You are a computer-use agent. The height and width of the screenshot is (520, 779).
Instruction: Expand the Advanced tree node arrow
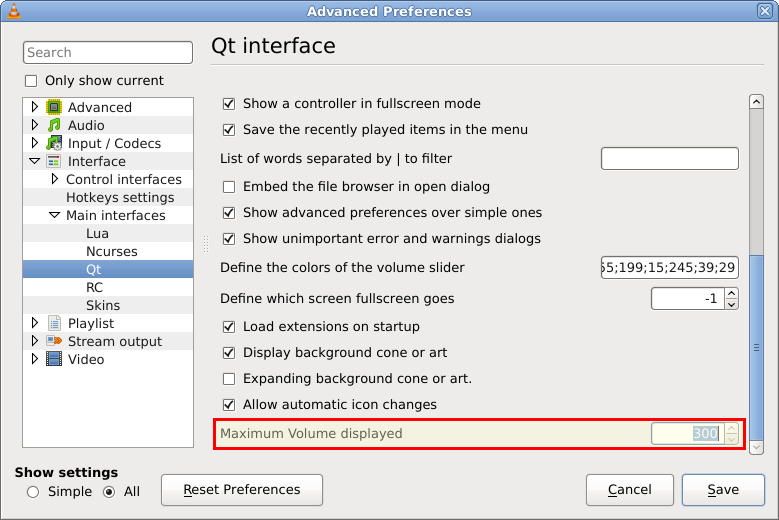(35, 107)
